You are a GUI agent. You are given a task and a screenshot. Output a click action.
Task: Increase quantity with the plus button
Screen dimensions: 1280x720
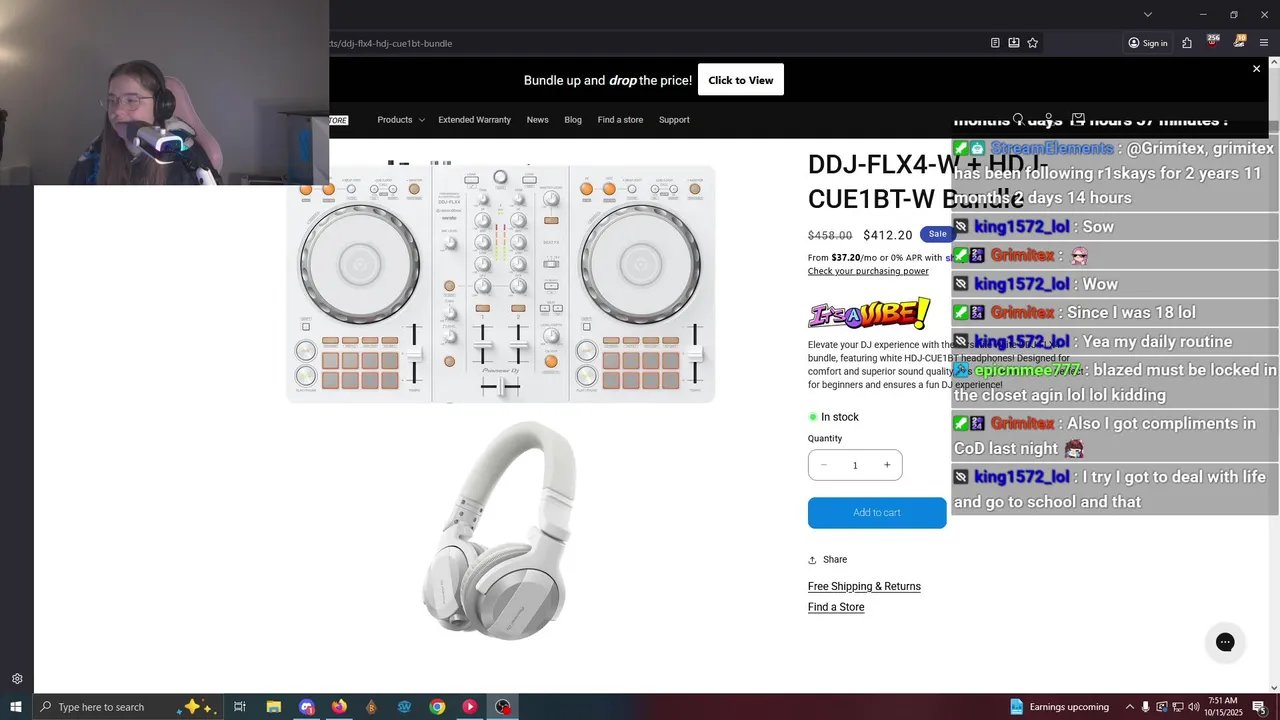click(x=887, y=465)
